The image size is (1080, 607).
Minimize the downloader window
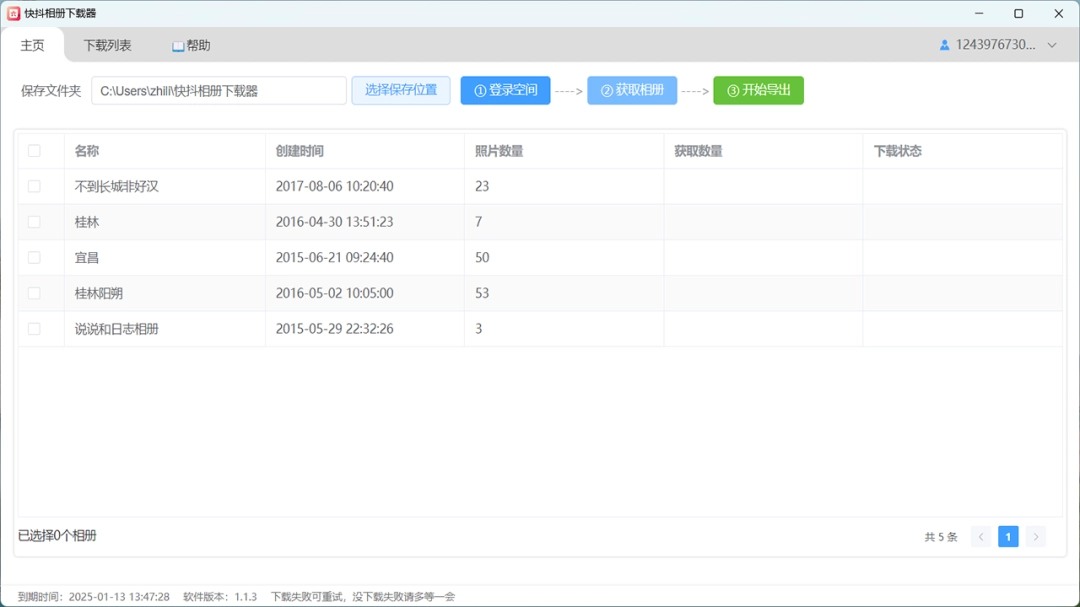(978, 14)
